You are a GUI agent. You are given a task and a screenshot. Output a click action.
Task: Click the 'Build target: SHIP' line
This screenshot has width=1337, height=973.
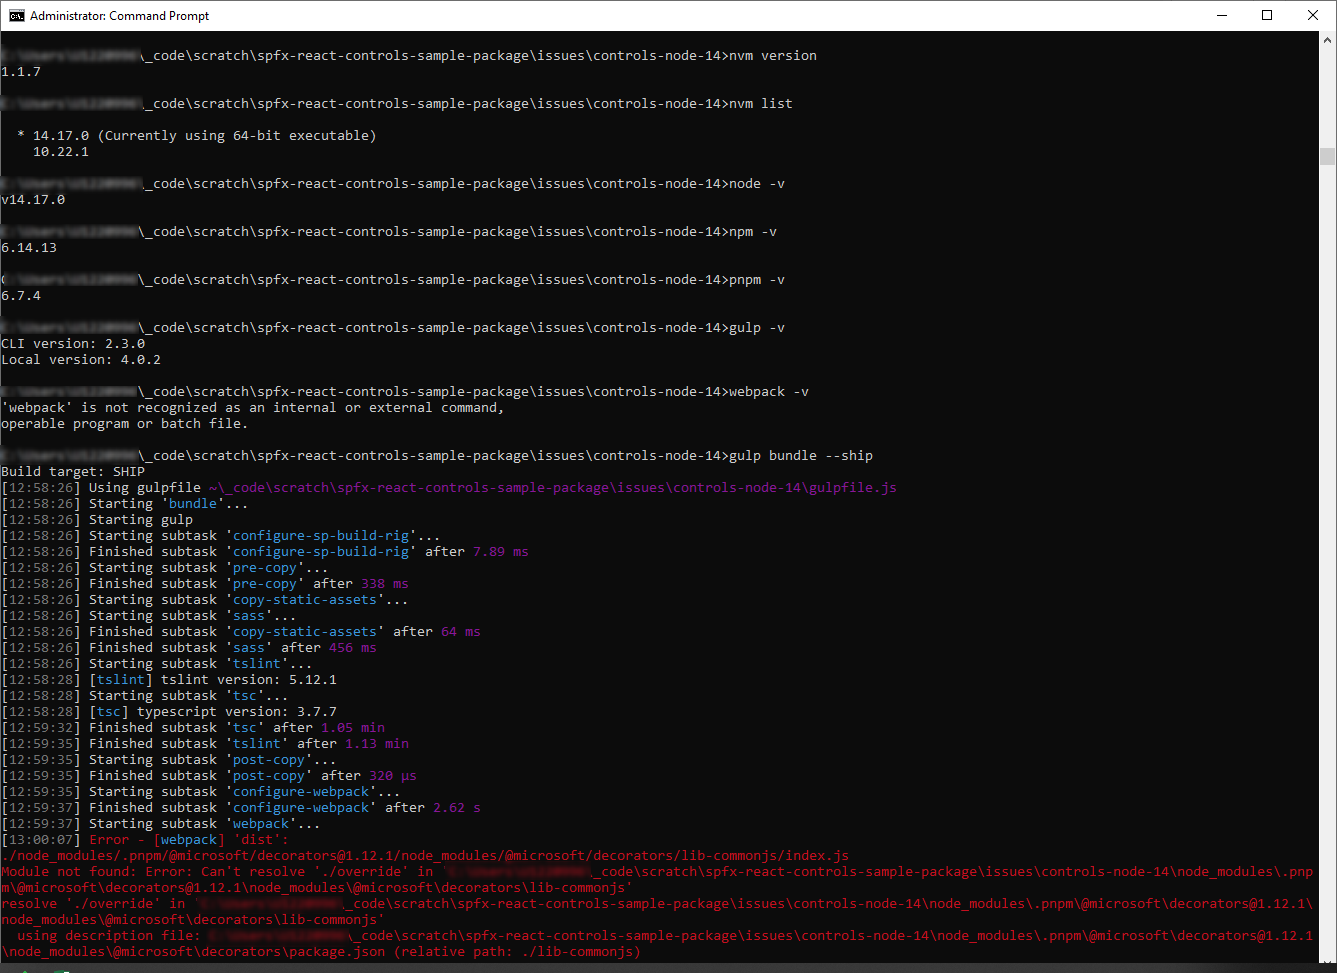[x=74, y=471]
